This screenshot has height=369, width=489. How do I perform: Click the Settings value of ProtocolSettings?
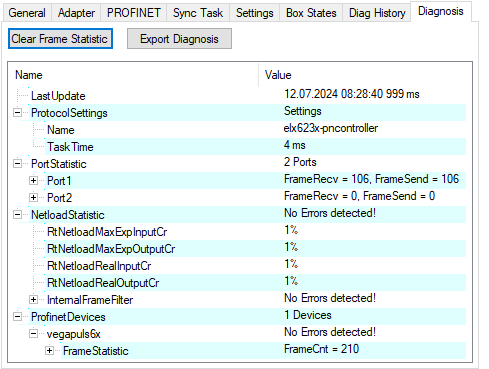[x=303, y=111]
